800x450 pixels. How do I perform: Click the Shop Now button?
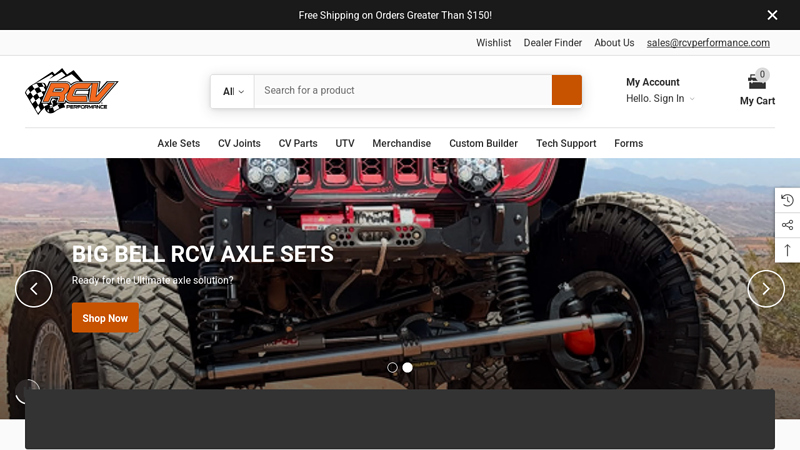105,318
